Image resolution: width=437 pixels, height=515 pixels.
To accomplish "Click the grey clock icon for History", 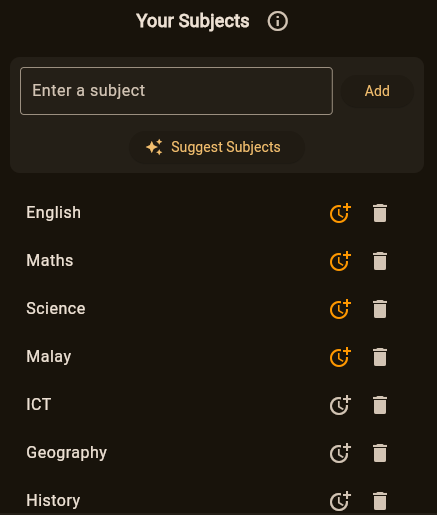I will click(340, 501).
